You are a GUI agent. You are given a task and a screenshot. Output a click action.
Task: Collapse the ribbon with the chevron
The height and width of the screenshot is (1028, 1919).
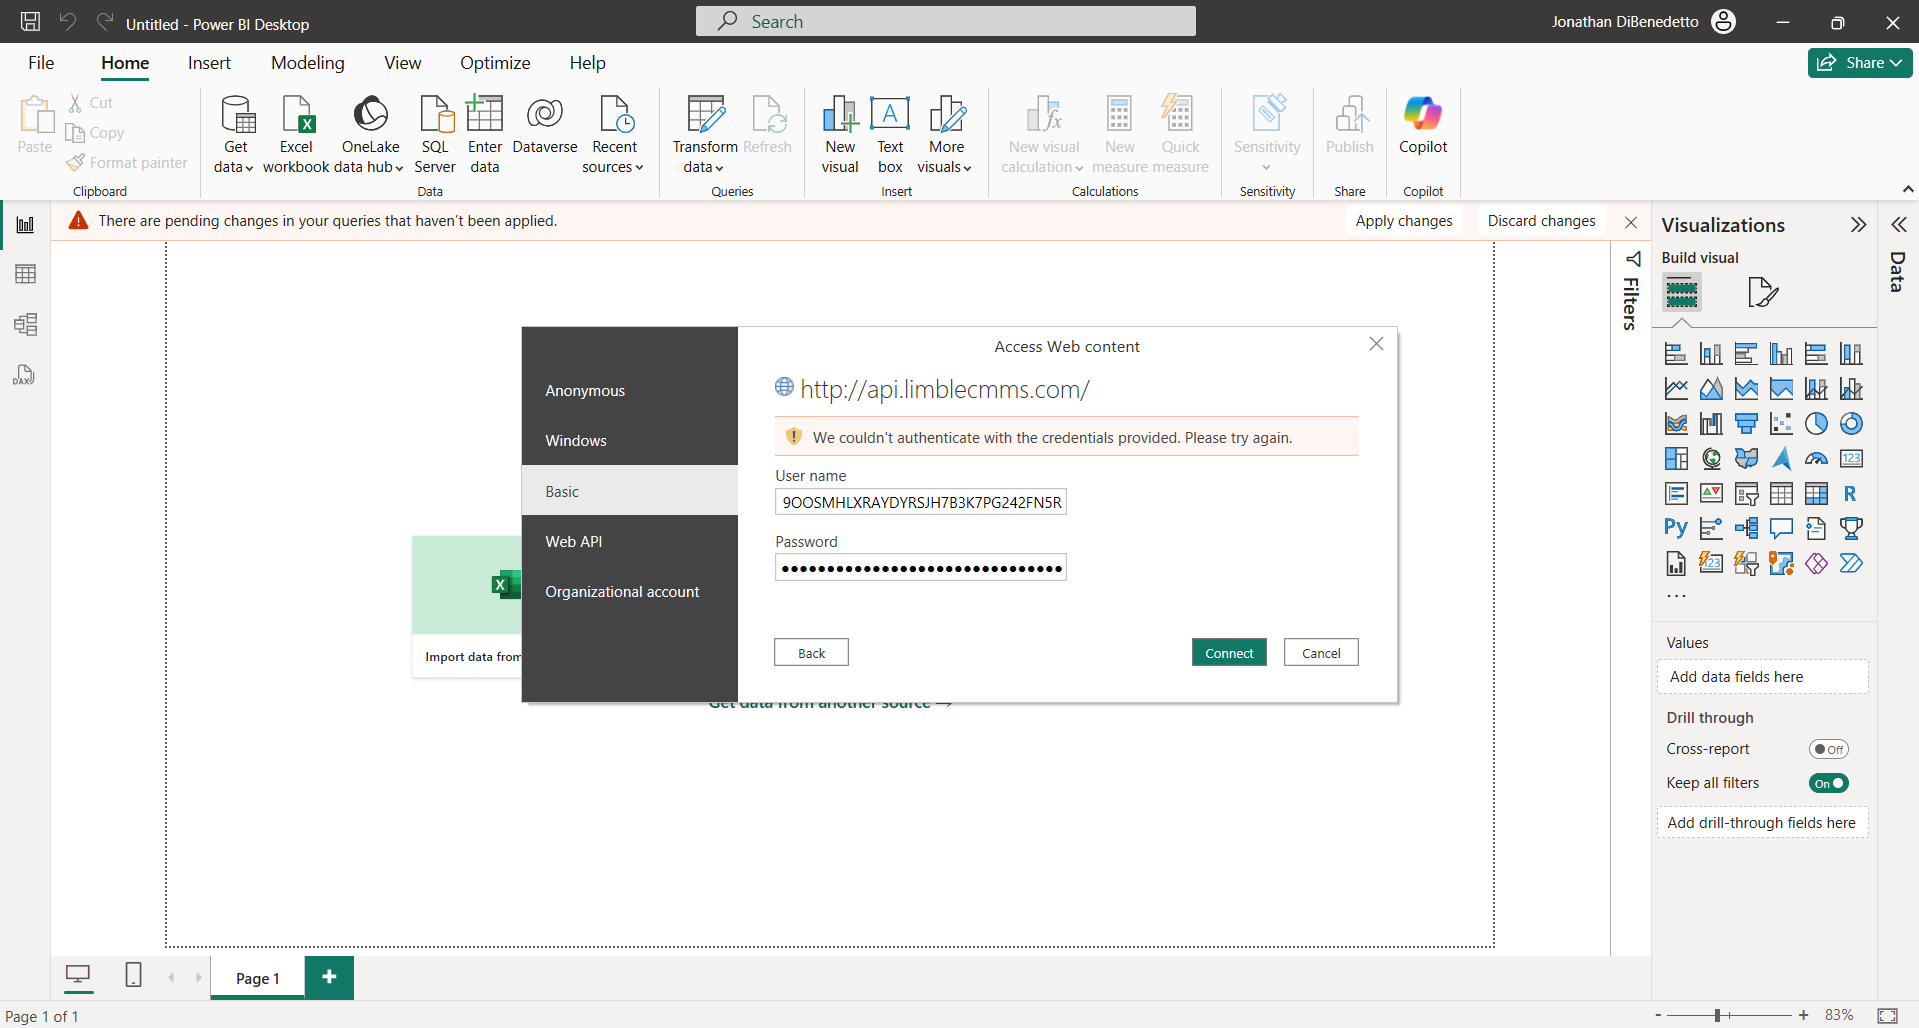click(1907, 189)
